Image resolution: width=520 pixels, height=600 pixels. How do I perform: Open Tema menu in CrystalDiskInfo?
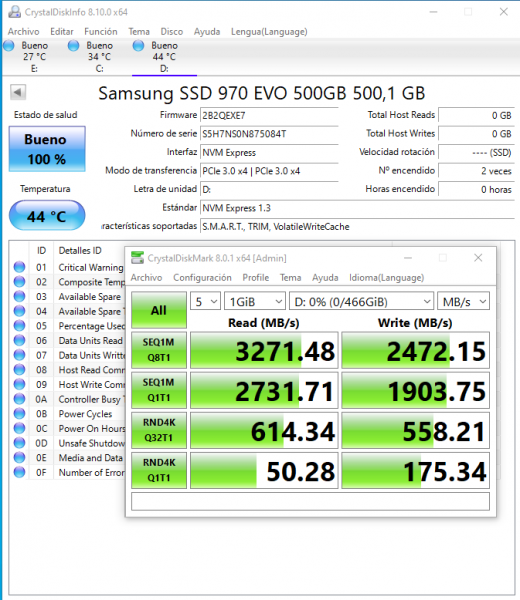[x=139, y=31]
